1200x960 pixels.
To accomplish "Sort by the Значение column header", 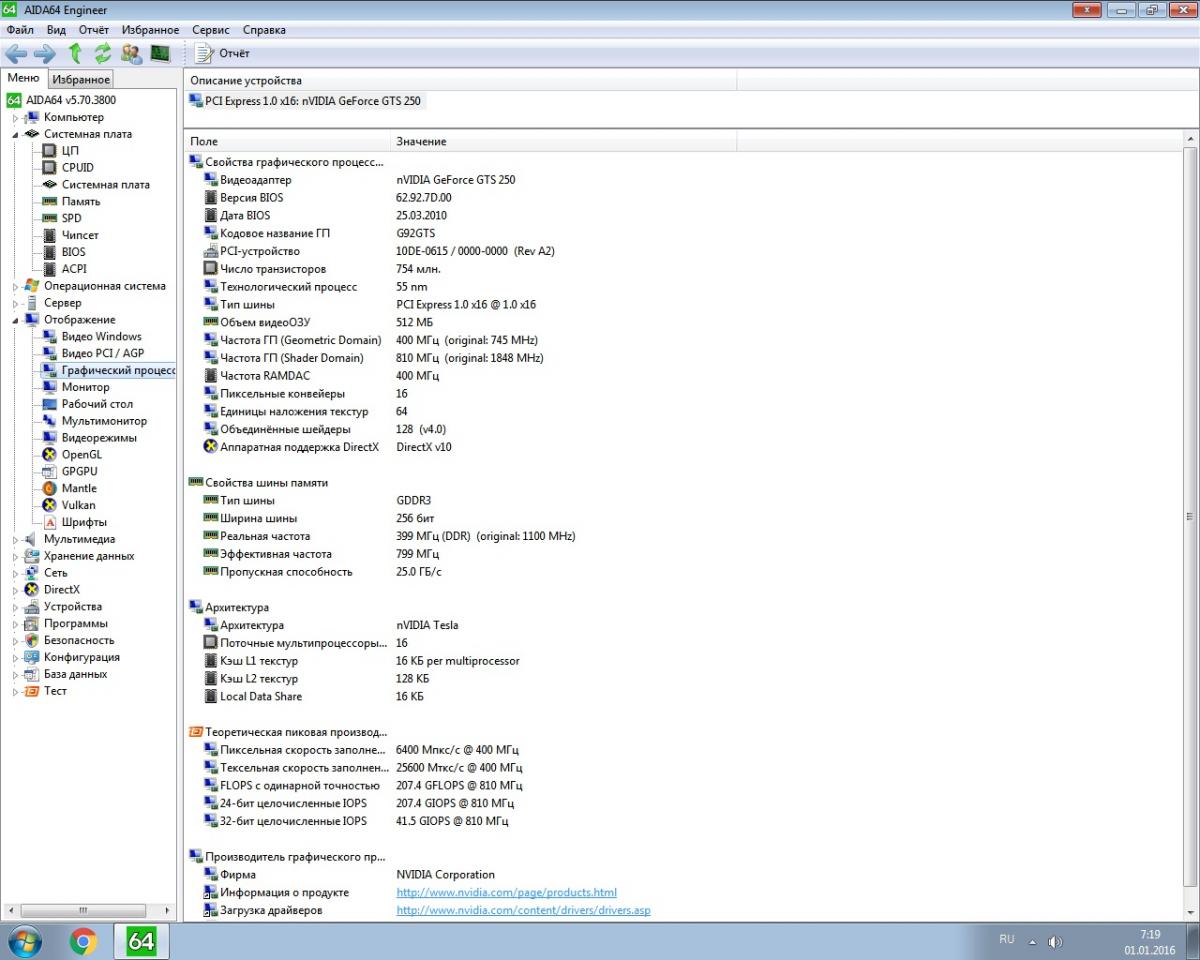I will (x=563, y=141).
